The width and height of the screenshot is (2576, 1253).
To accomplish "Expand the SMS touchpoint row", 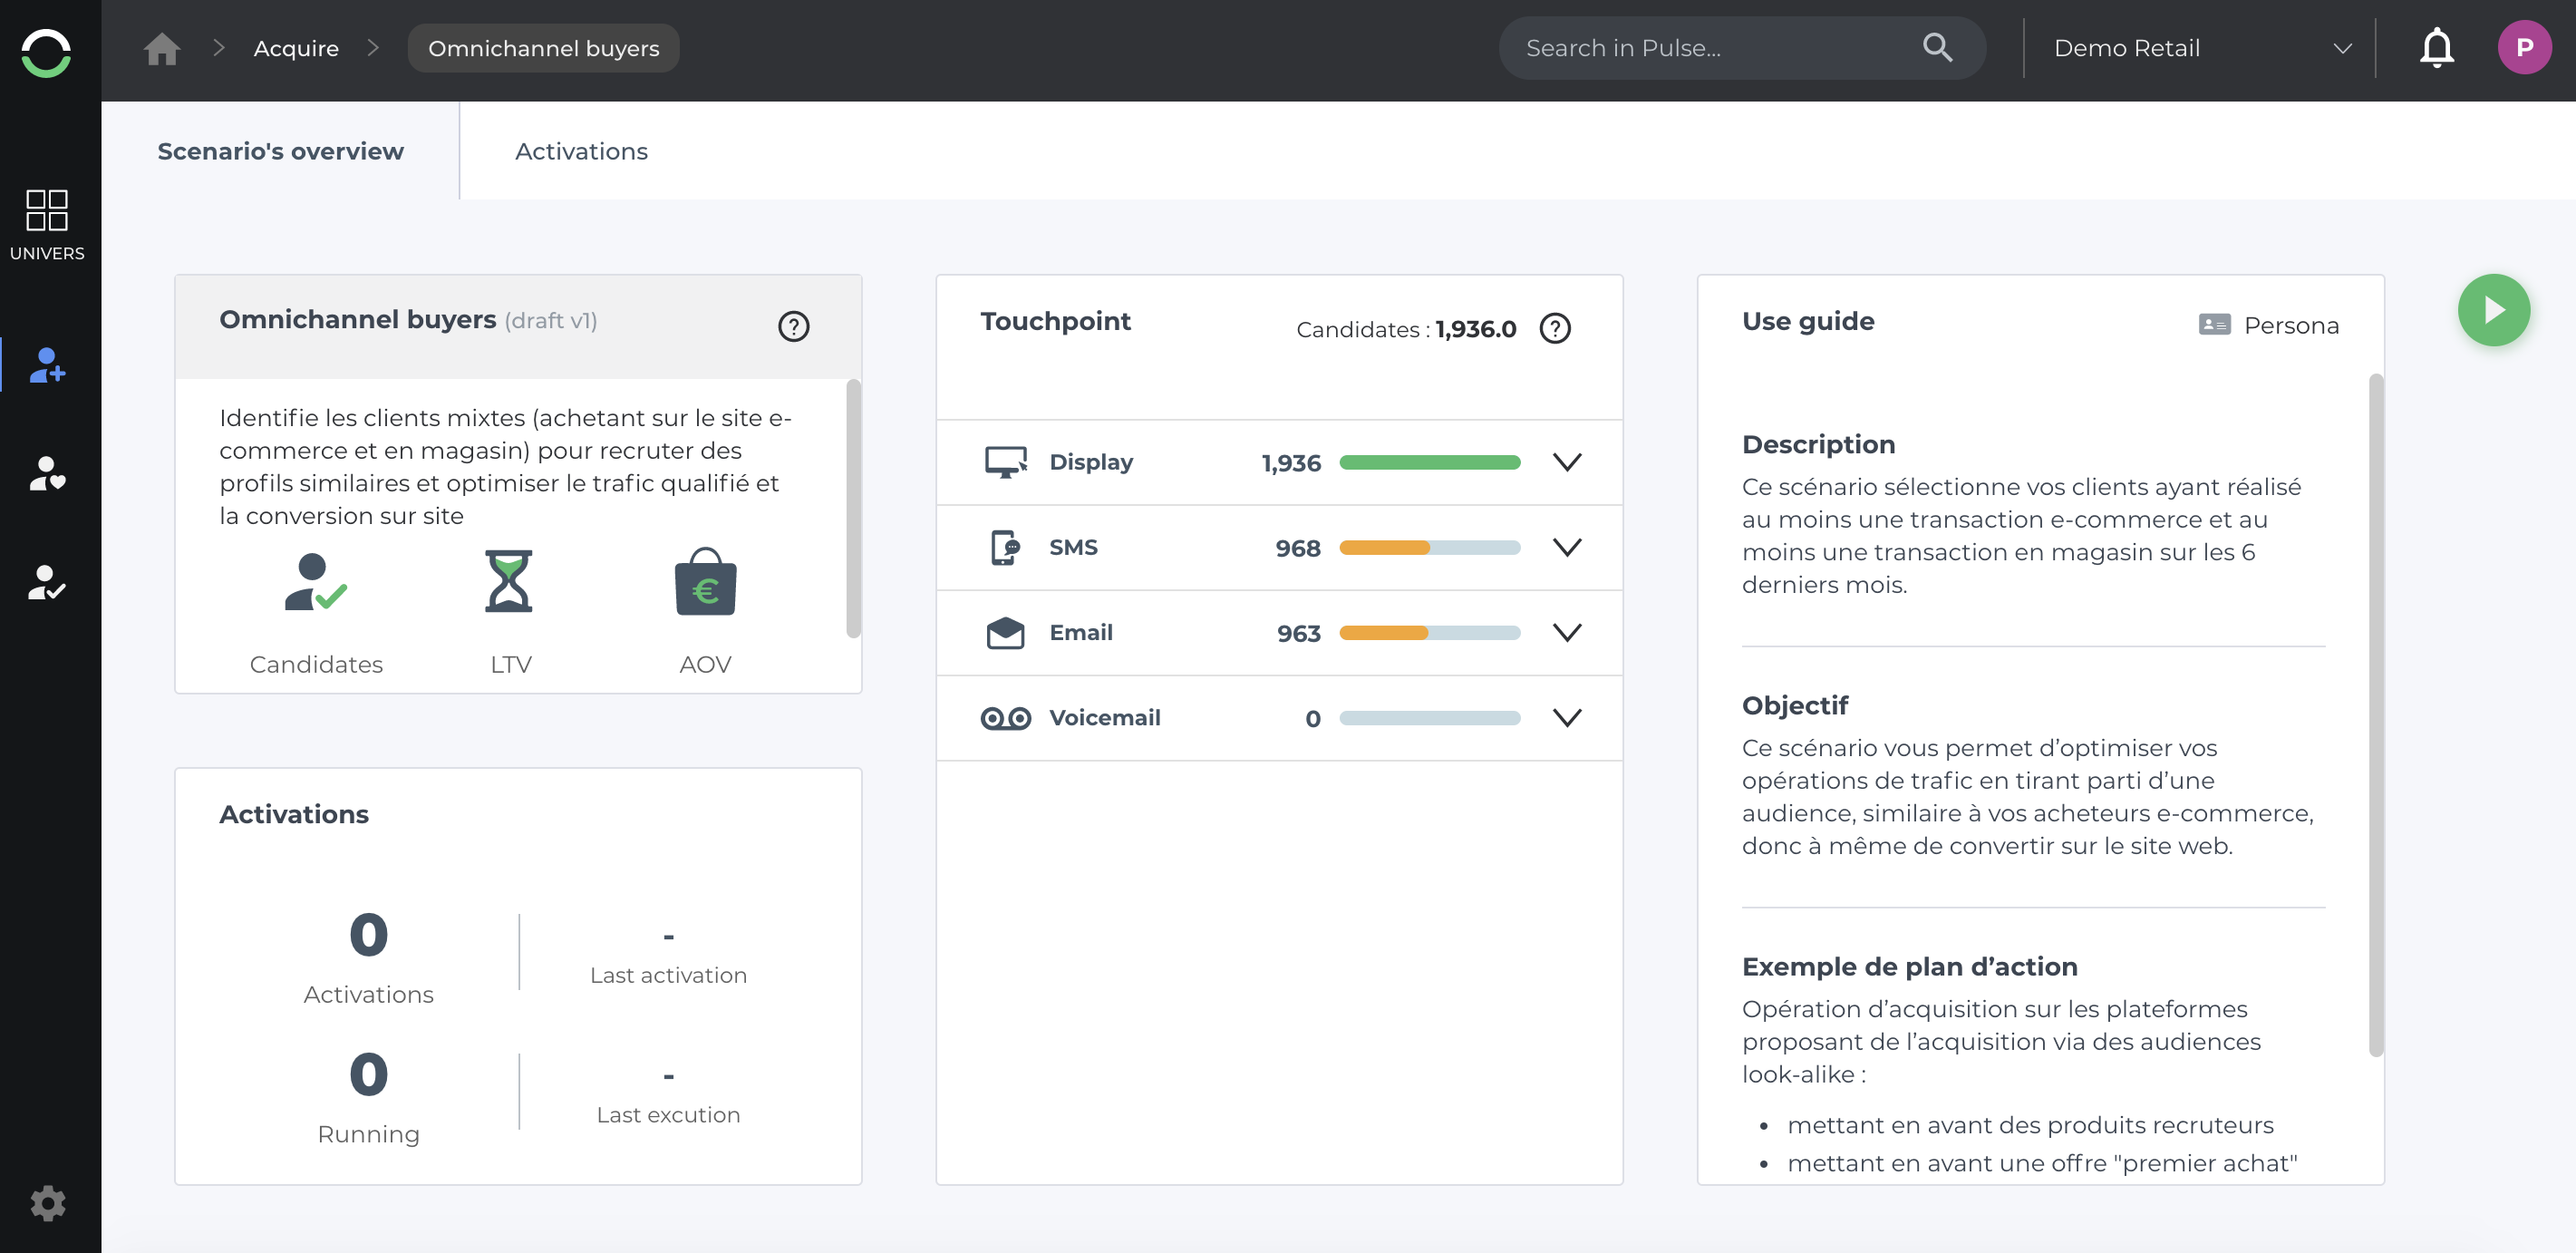I will [1567, 548].
